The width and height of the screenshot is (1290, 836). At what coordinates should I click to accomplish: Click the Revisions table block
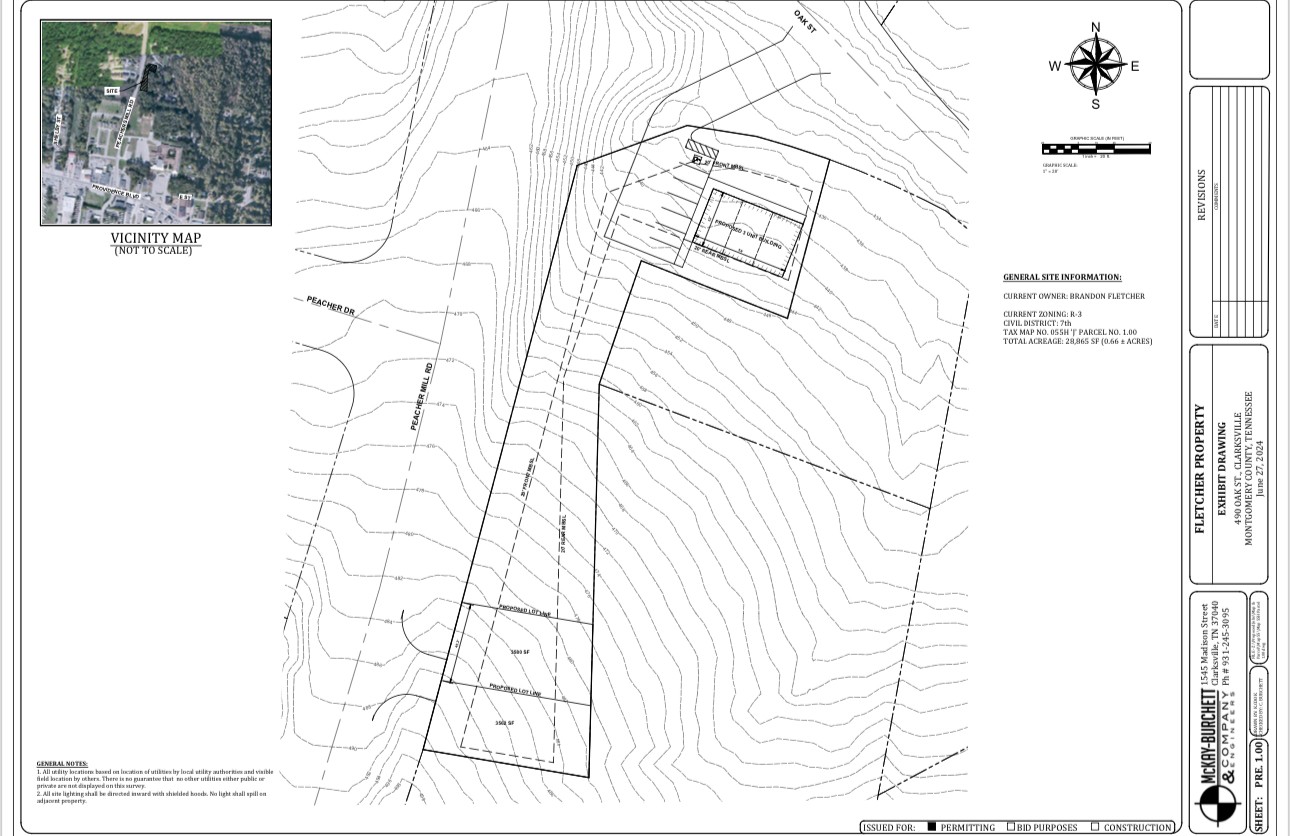1228,210
